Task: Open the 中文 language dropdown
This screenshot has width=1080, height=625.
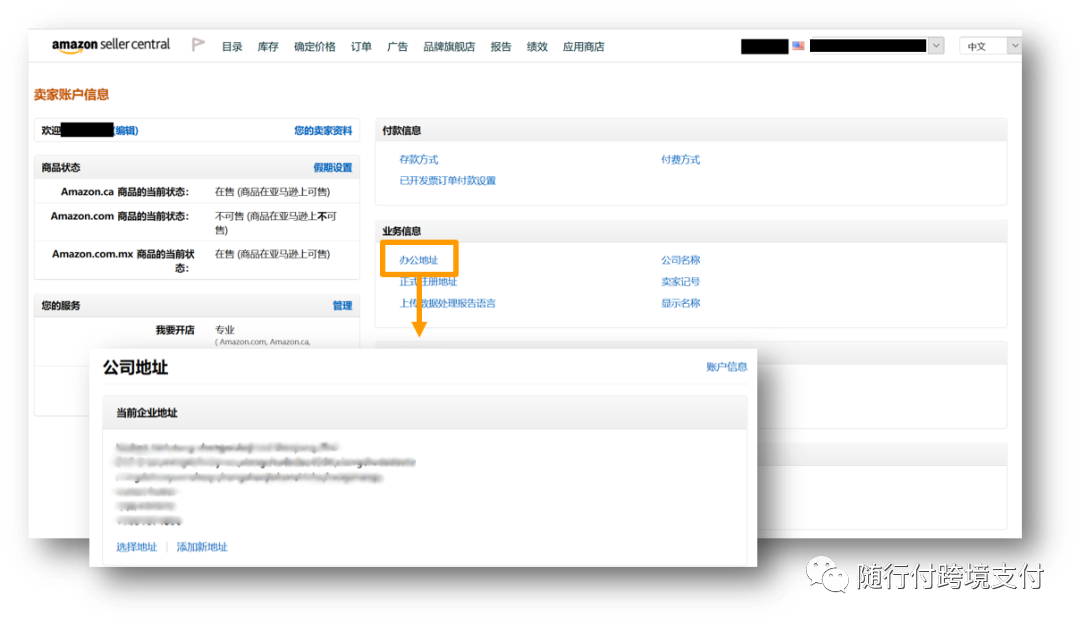Action: click(990, 46)
